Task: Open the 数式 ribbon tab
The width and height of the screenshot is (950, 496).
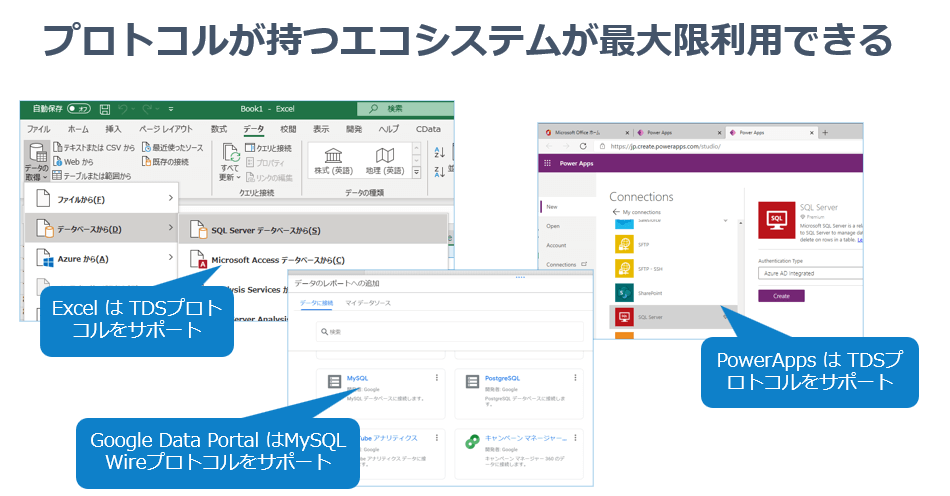Action: [219, 129]
